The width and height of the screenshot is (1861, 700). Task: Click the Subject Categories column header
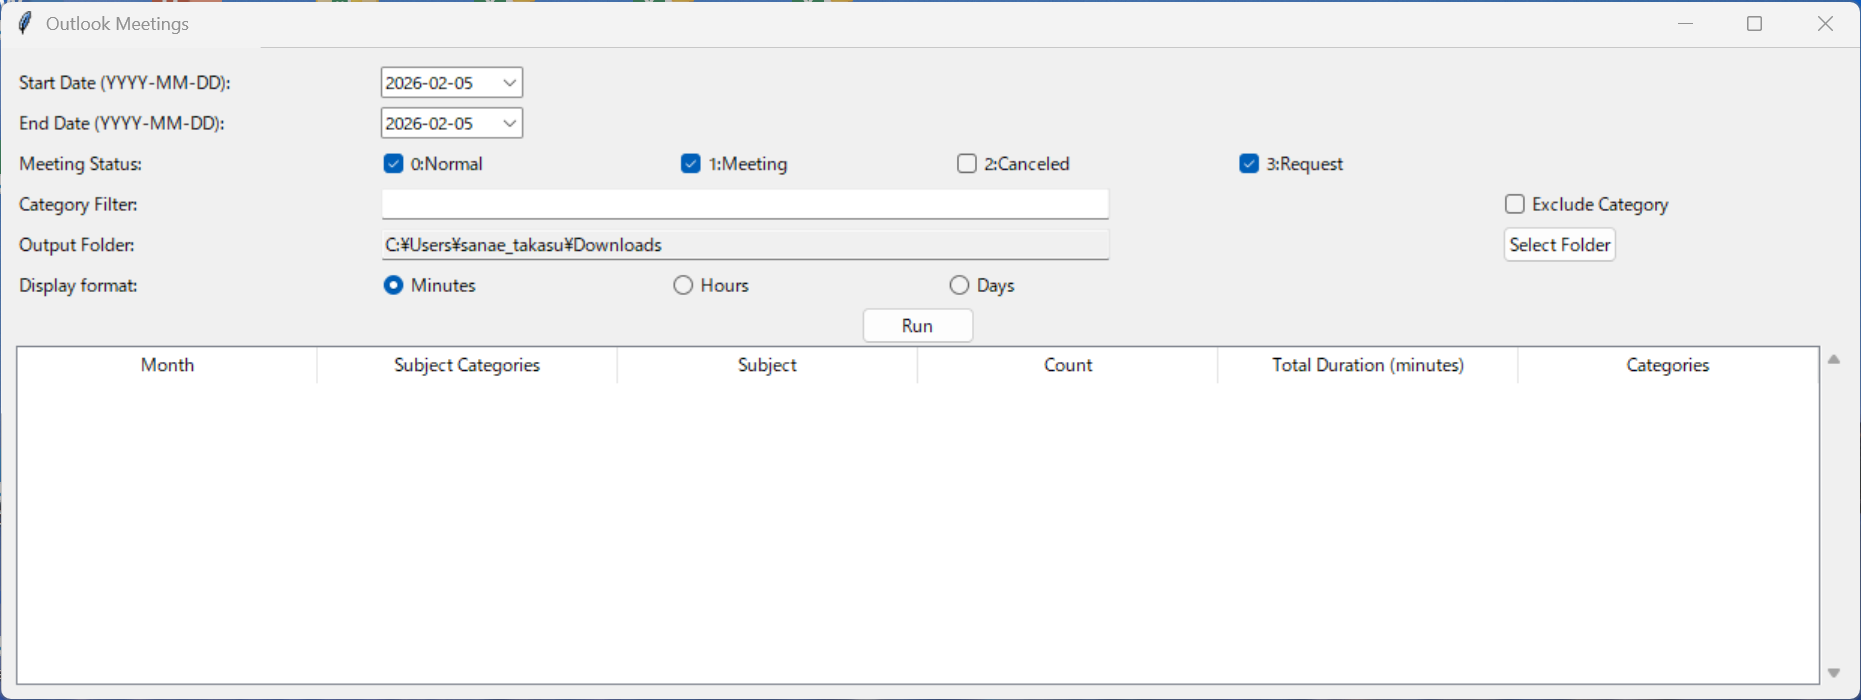tap(467, 365)
